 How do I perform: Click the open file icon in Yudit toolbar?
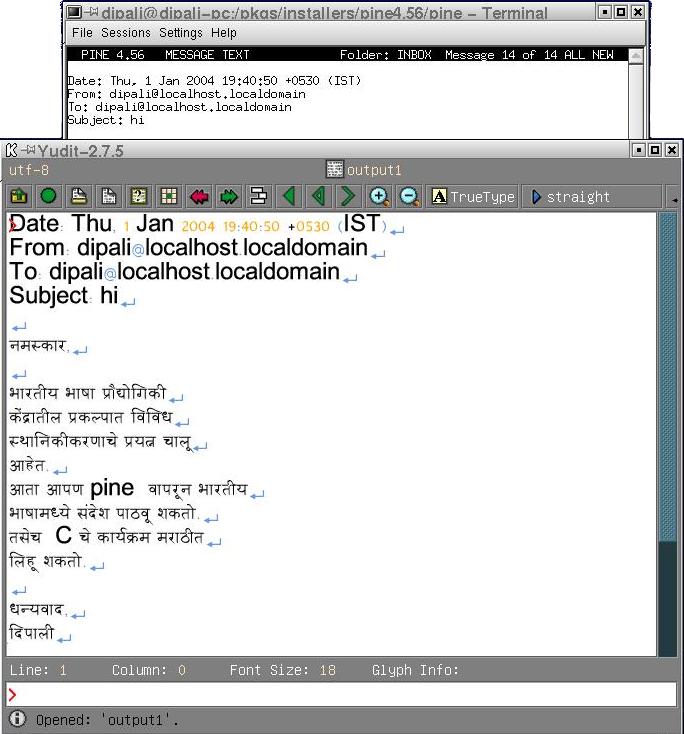point(19,196)
